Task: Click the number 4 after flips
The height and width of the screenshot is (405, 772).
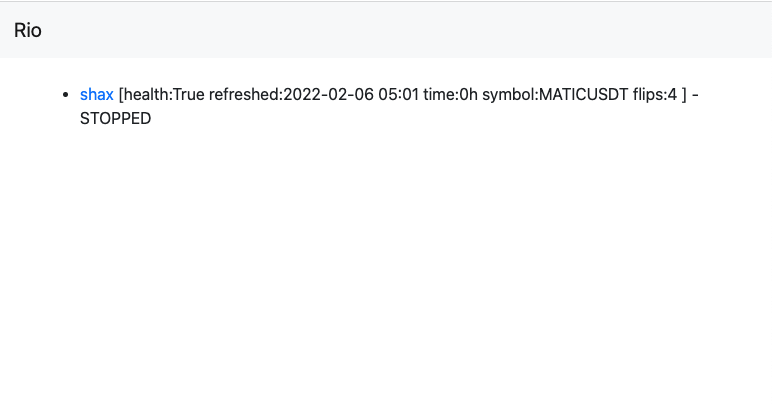Action: click(673, 94)
